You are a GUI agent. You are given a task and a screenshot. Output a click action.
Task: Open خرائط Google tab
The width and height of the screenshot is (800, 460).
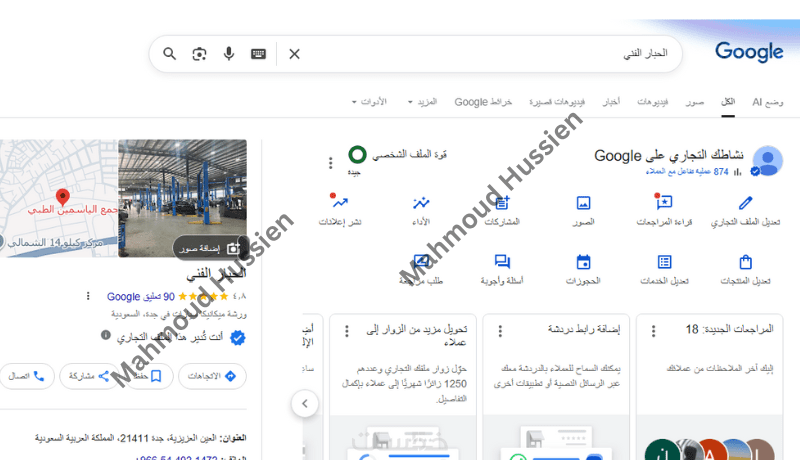tap(483, 102)
